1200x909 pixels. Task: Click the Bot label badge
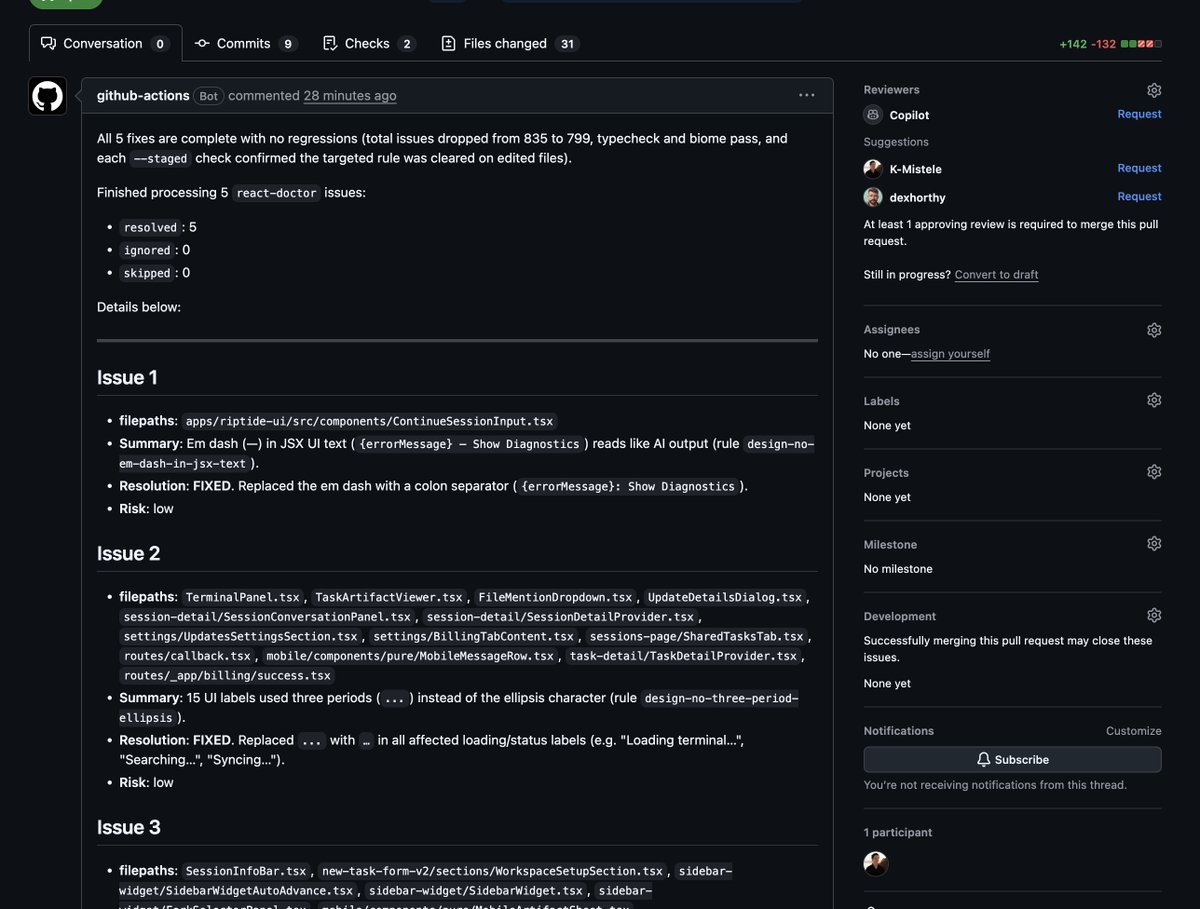point(208,96)
